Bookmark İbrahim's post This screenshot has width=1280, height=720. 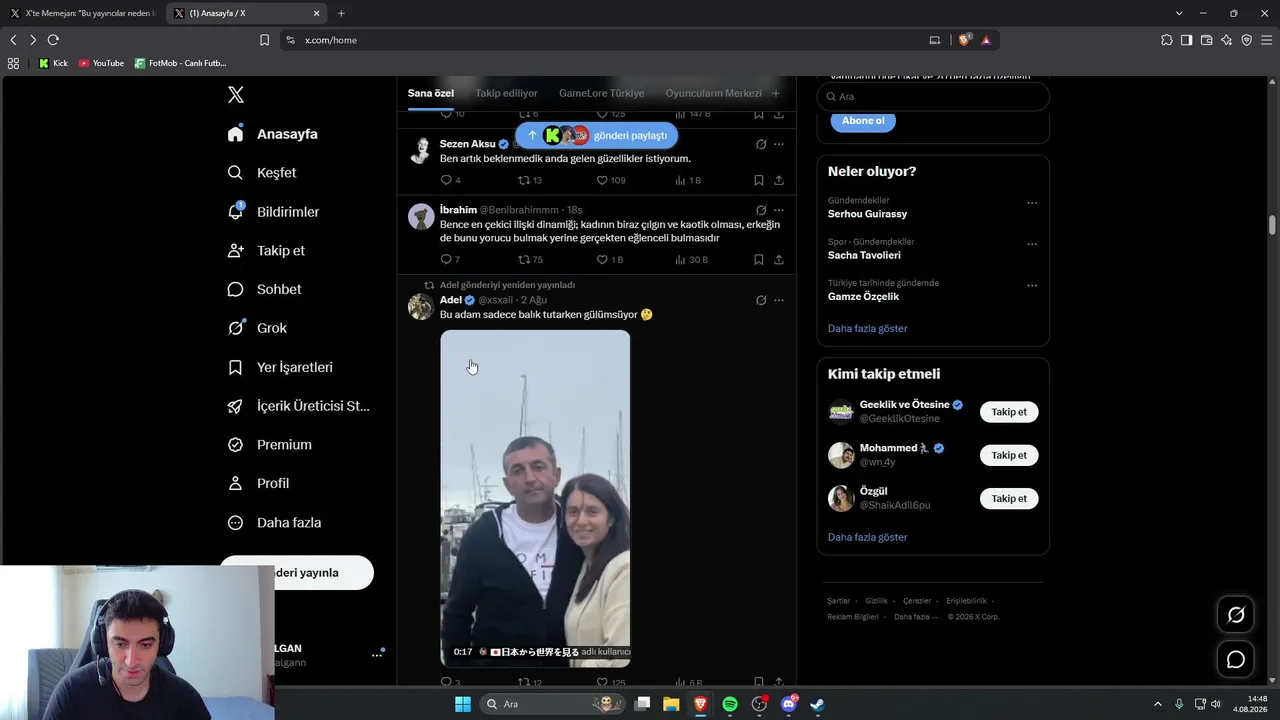759,259
